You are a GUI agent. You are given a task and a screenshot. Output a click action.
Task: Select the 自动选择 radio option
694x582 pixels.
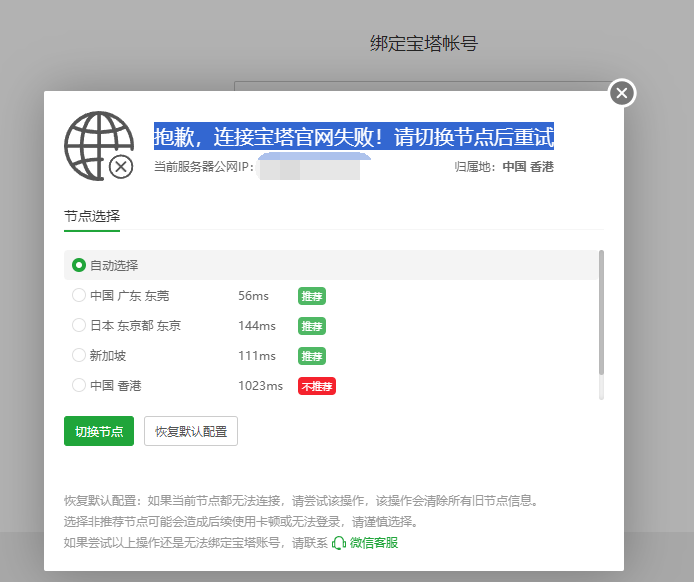(x=79, y=265)
